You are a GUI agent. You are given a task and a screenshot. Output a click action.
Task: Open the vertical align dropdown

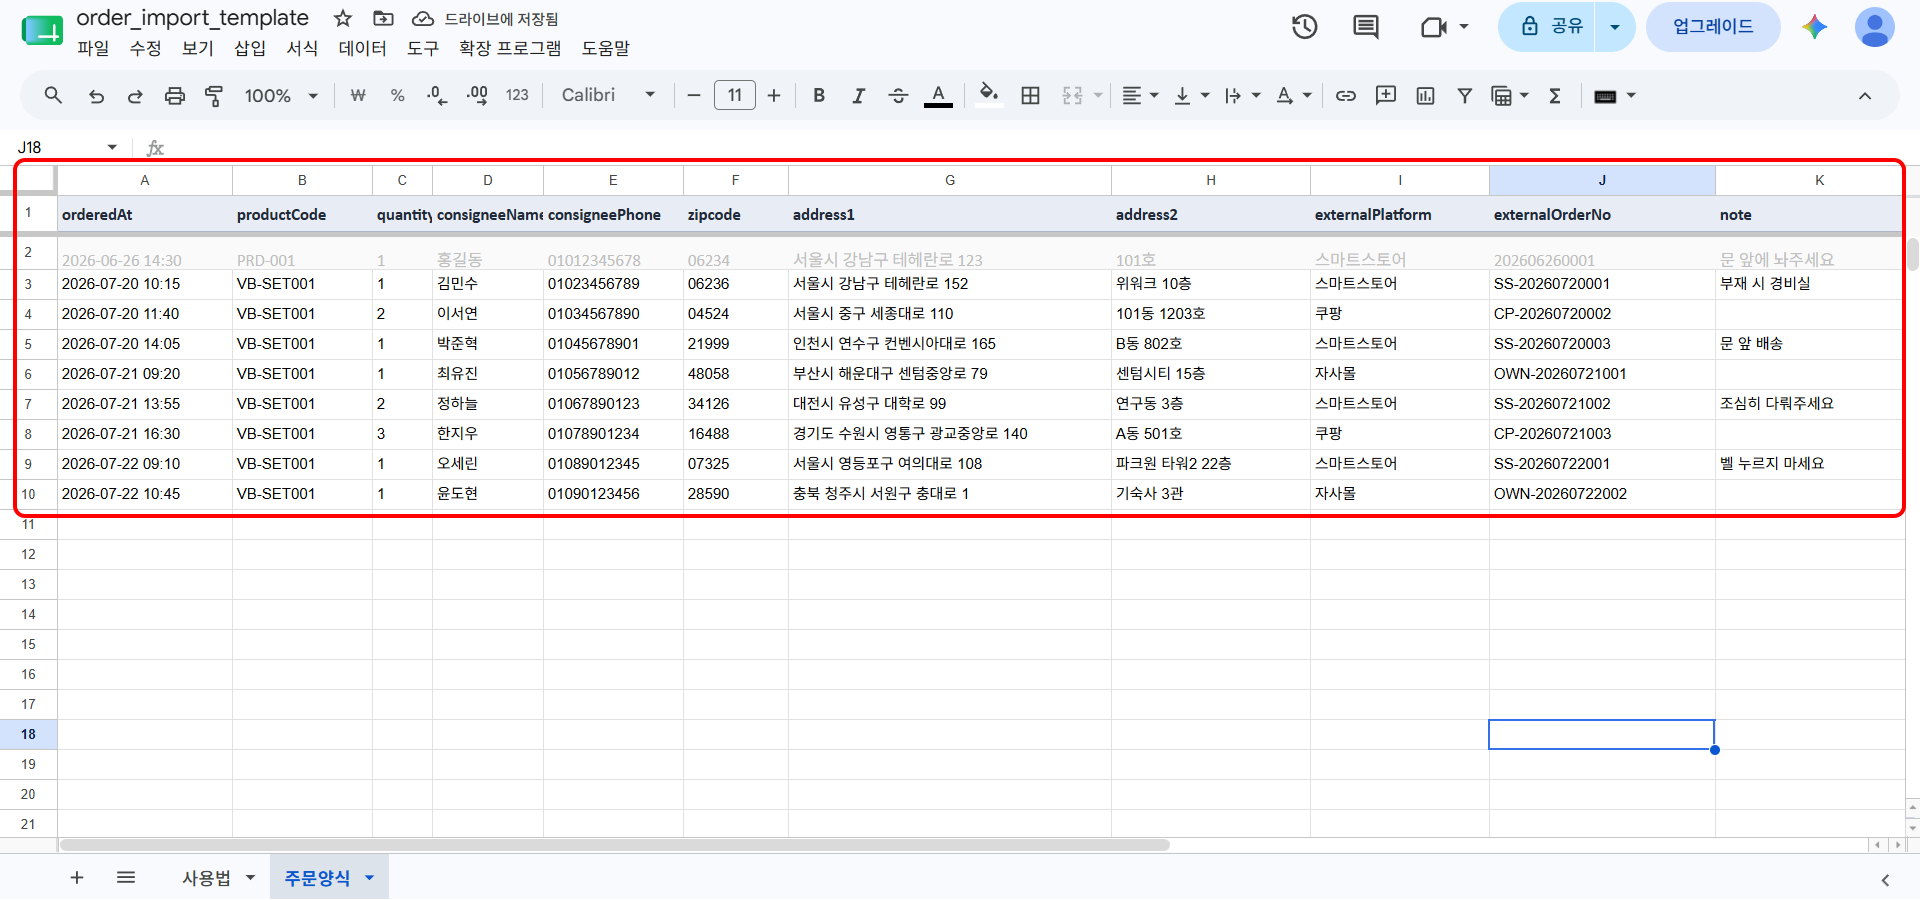coord(1191,96)
